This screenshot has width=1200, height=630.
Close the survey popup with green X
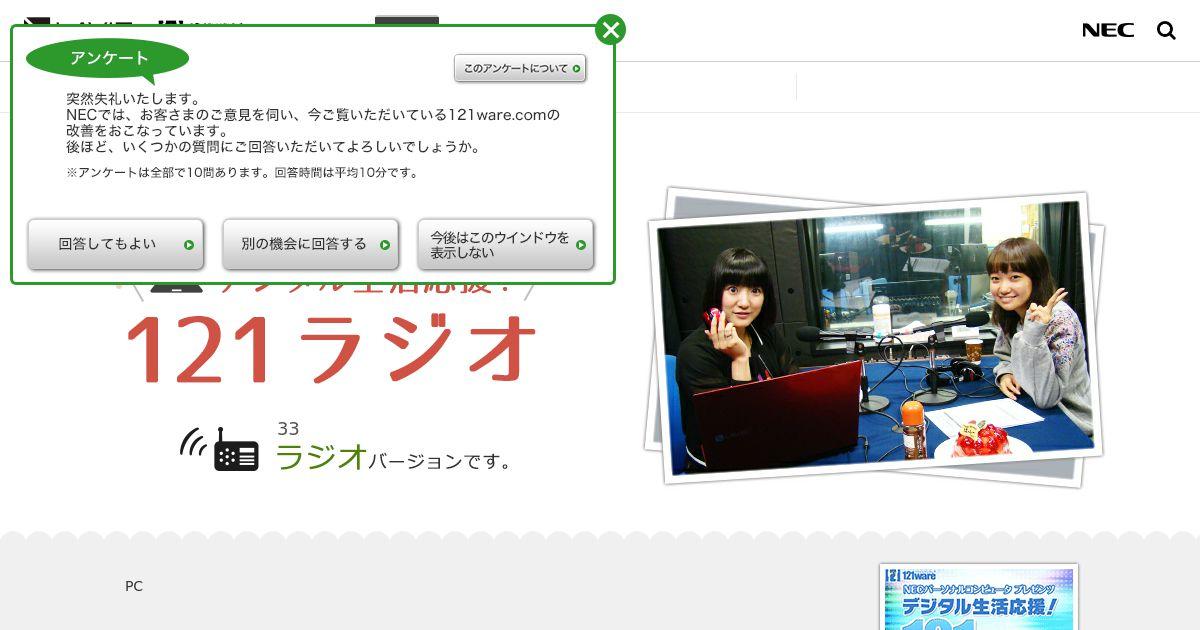click(610, 30)
